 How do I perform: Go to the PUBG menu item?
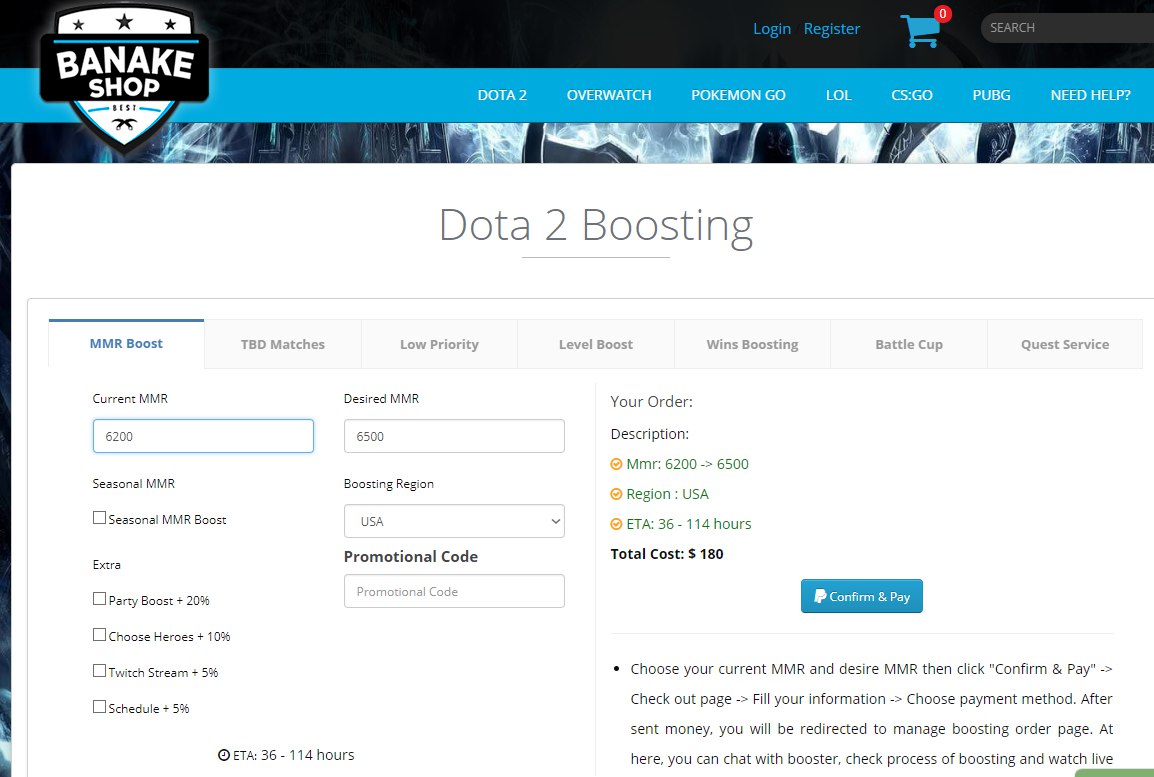pyautogui.click(x=991, y=96)
